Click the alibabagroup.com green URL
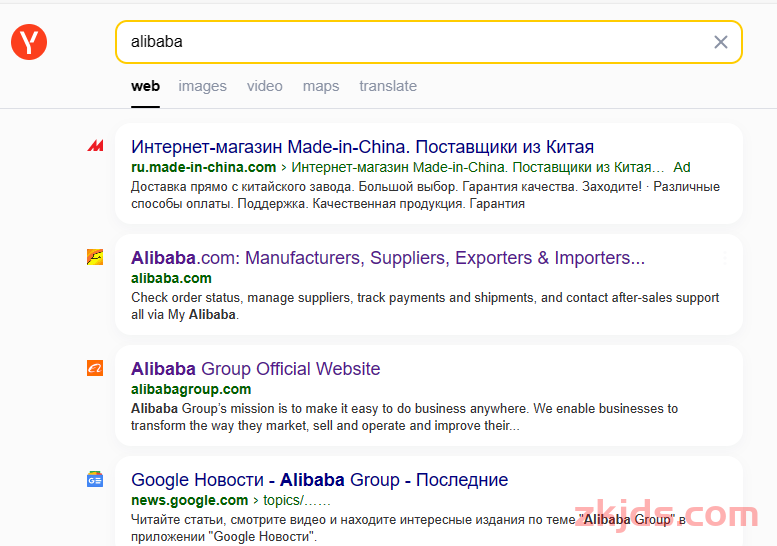Viewport: 777px width, 546px height. click(x=191, y=389)
